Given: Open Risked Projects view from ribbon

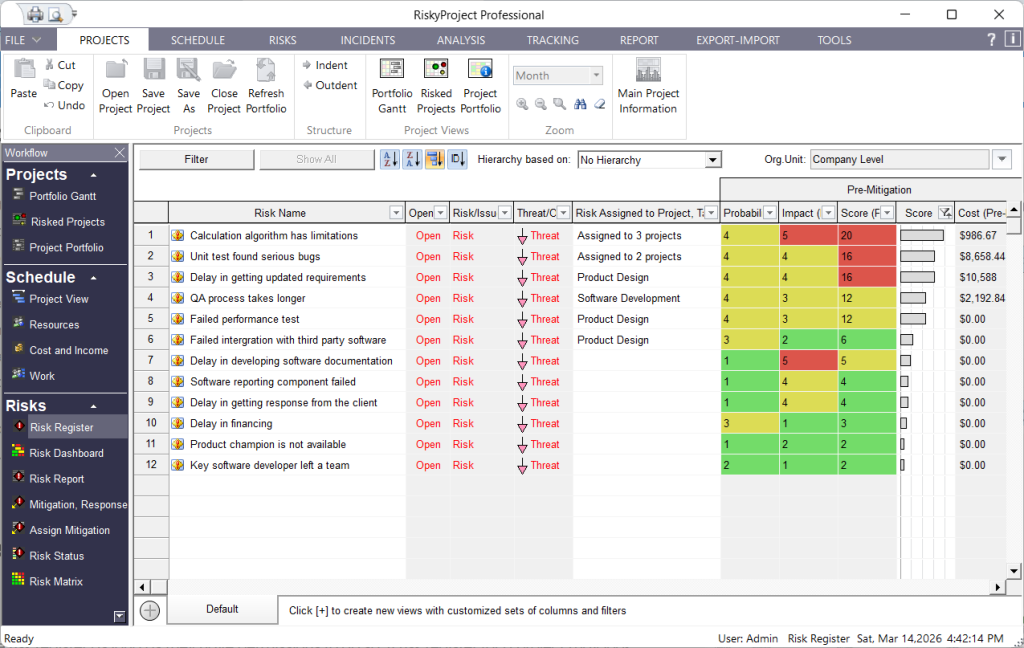Looking at the screenshot, I should (x=436, y=70).
